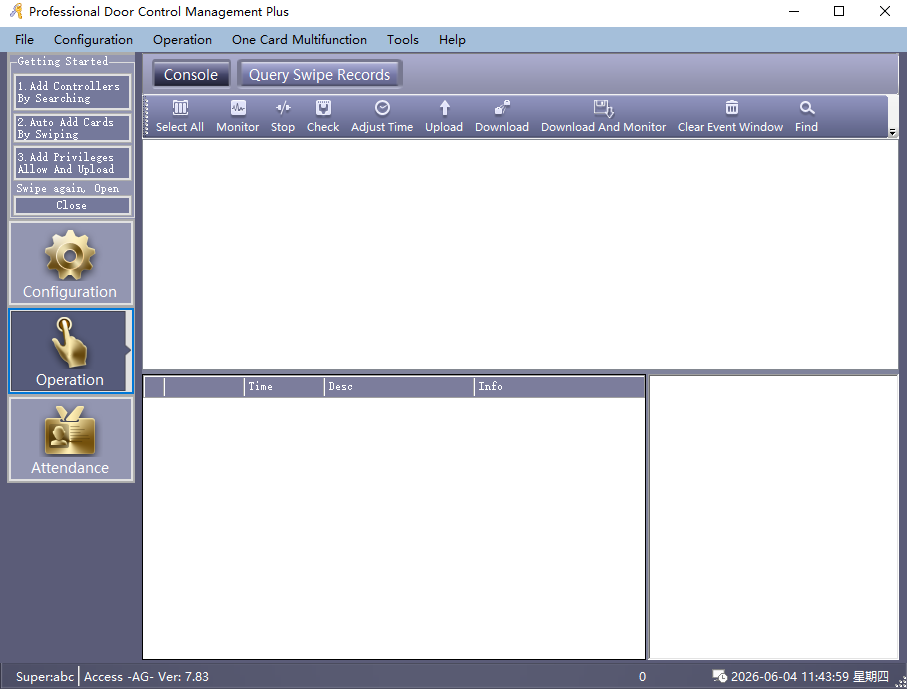The image size is (907, 689).
Task: Switch to Query Swipe Records tab
Action: [x=319, y=75]
